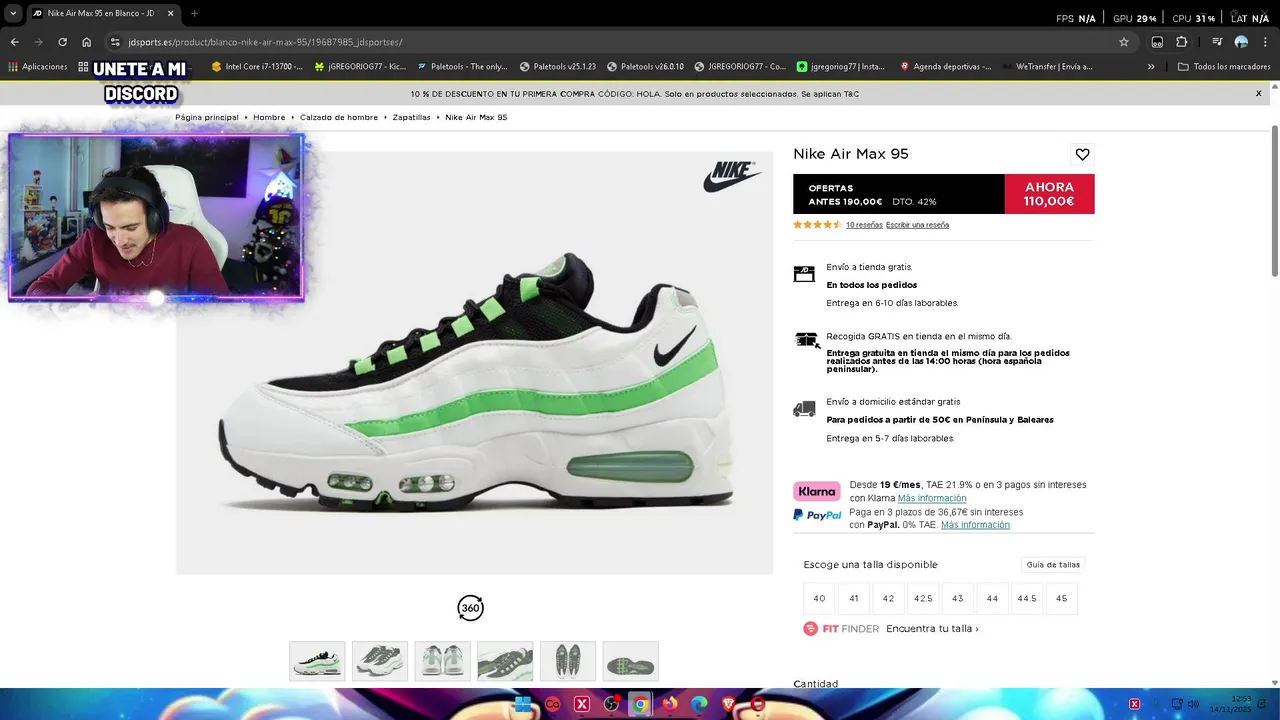Viewport: 1280px width, 720px height.
Task: Show the first side-view shoe thumbnail
Action: coord(317,661)
